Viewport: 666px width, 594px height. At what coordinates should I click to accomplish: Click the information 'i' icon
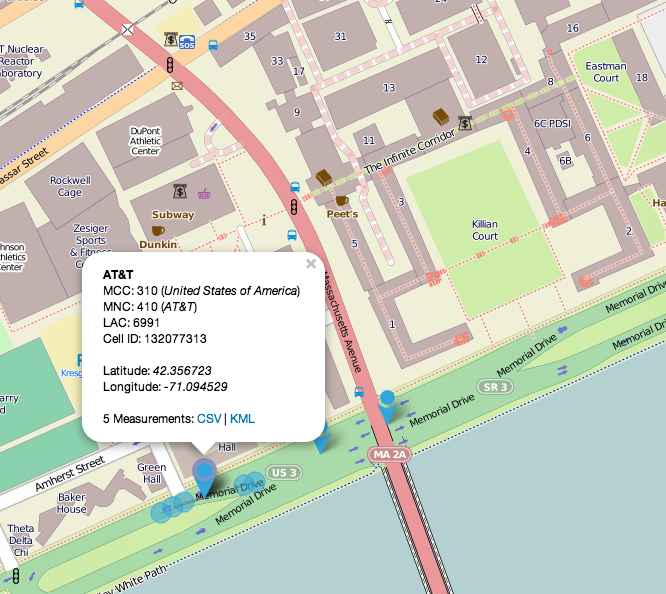coord(264,220)
